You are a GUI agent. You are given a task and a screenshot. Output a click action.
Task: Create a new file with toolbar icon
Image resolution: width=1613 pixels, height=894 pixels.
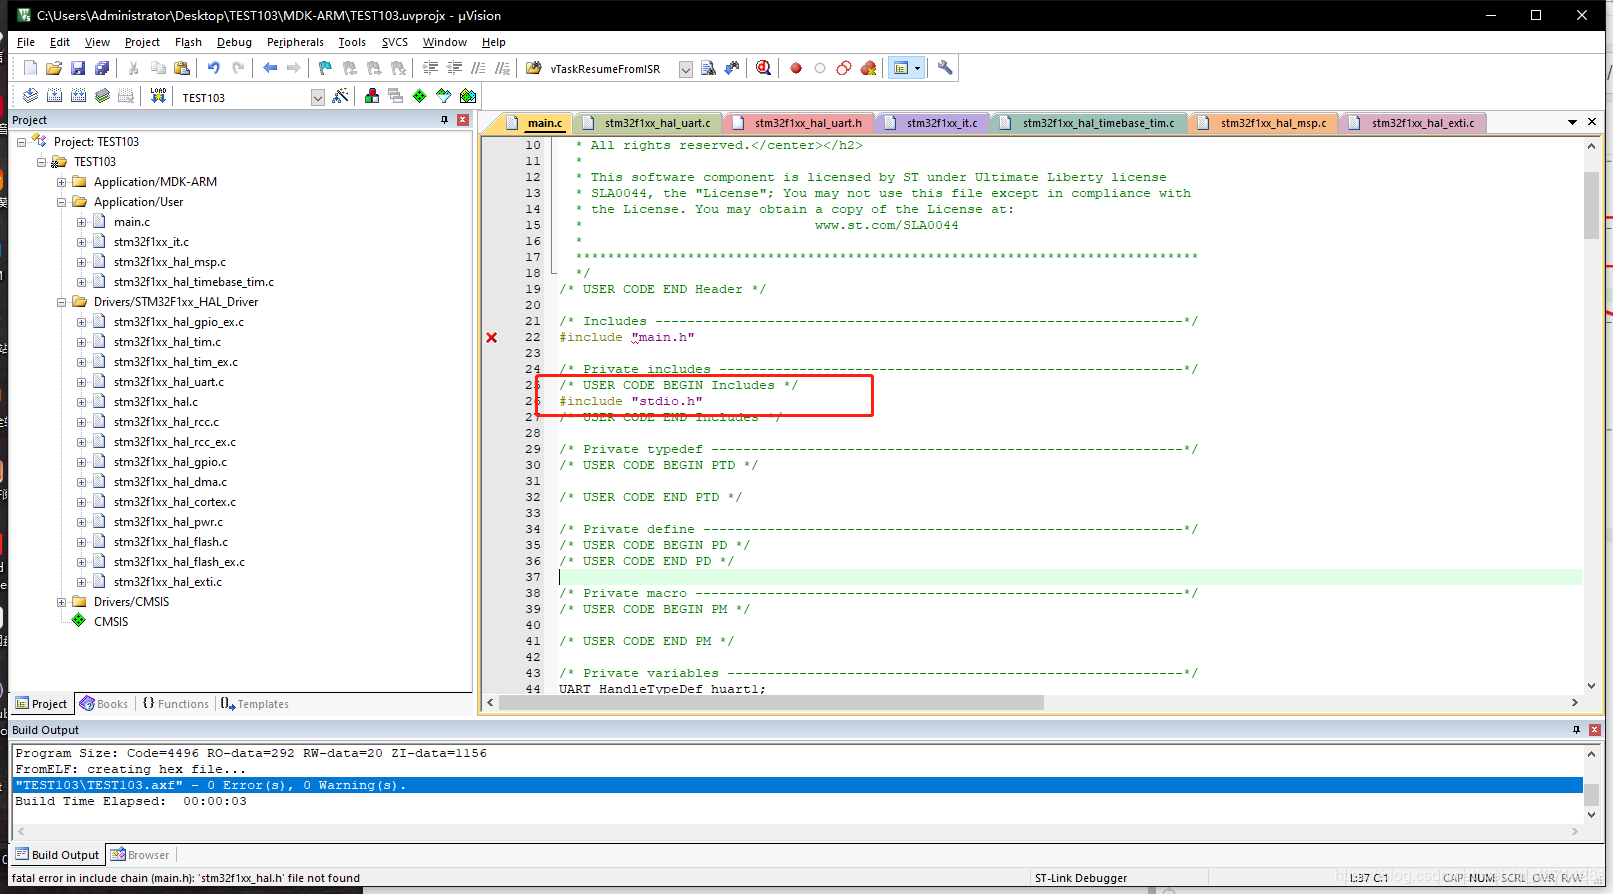pos(30,68)
